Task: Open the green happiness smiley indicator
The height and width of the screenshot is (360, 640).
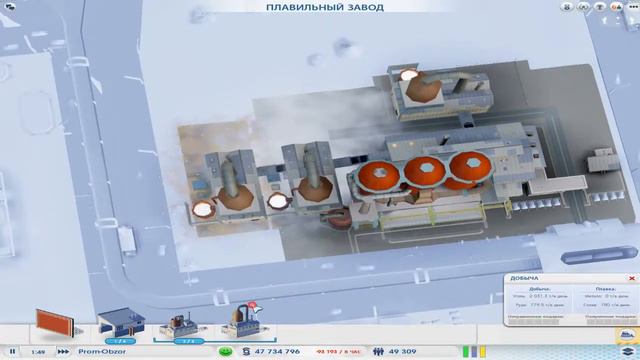Action: pyautogui.click(x=225, y=351)
